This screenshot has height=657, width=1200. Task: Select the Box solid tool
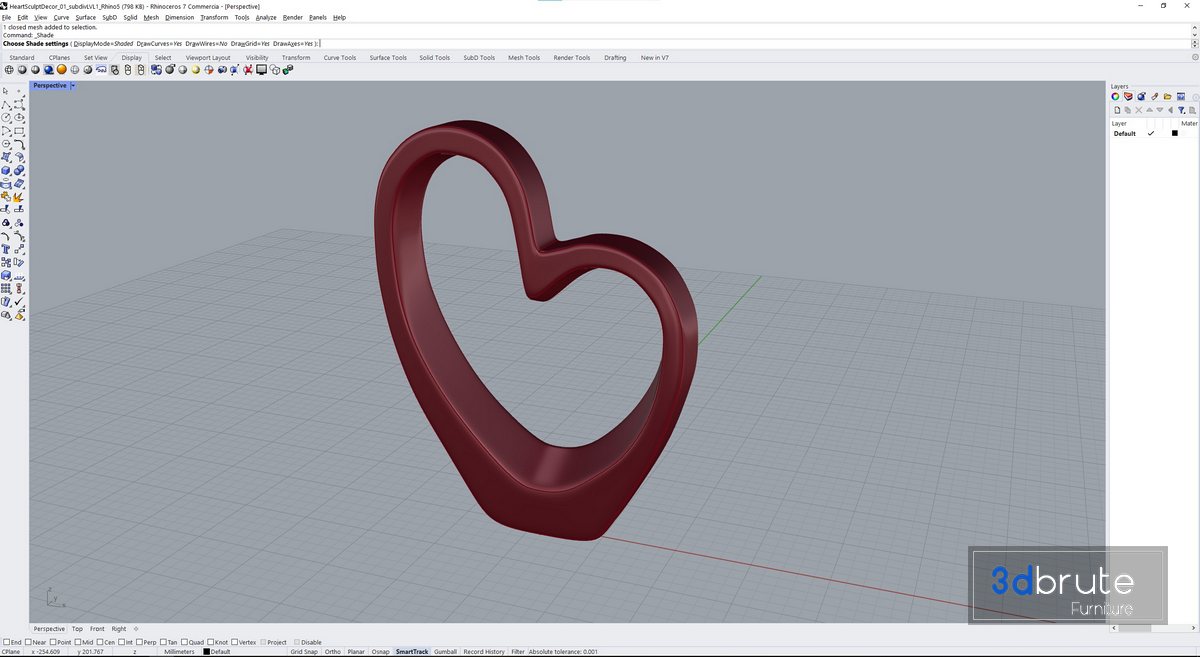click(x=6, y=170)
